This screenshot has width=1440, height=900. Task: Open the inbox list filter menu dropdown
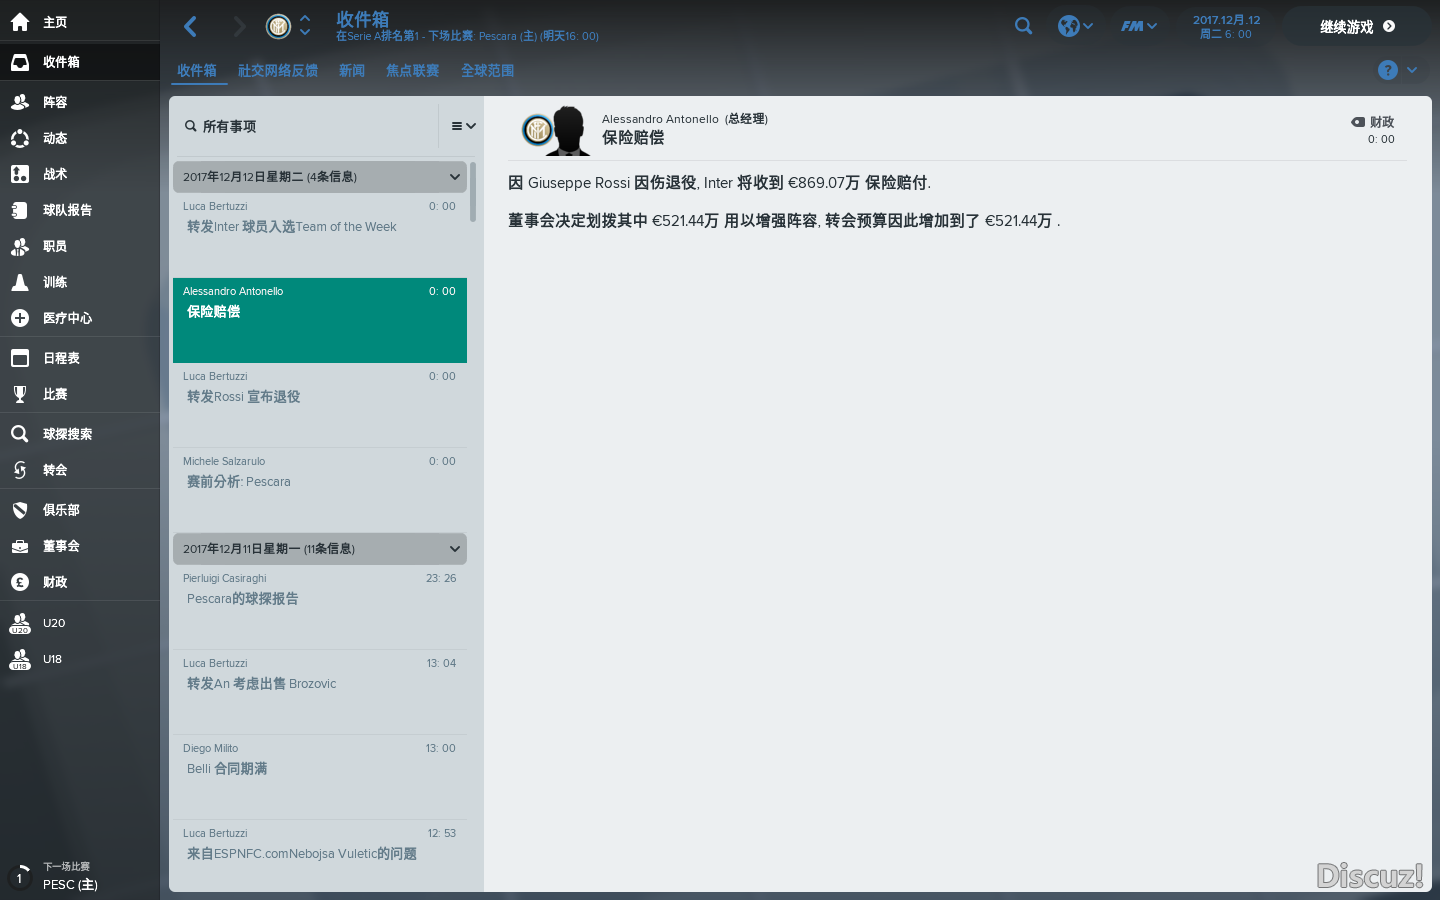[463, 126]
